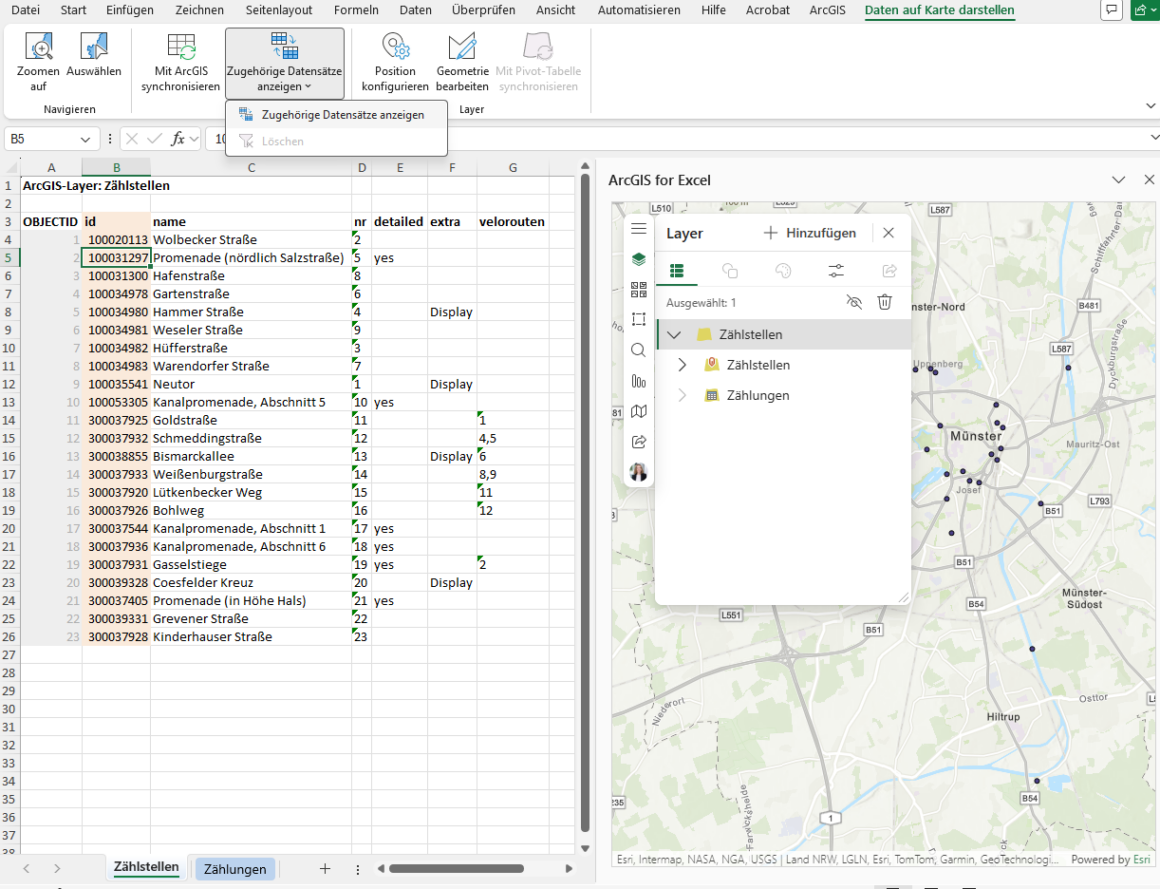Click the next sheet navigation arrow

click(57, 869)
